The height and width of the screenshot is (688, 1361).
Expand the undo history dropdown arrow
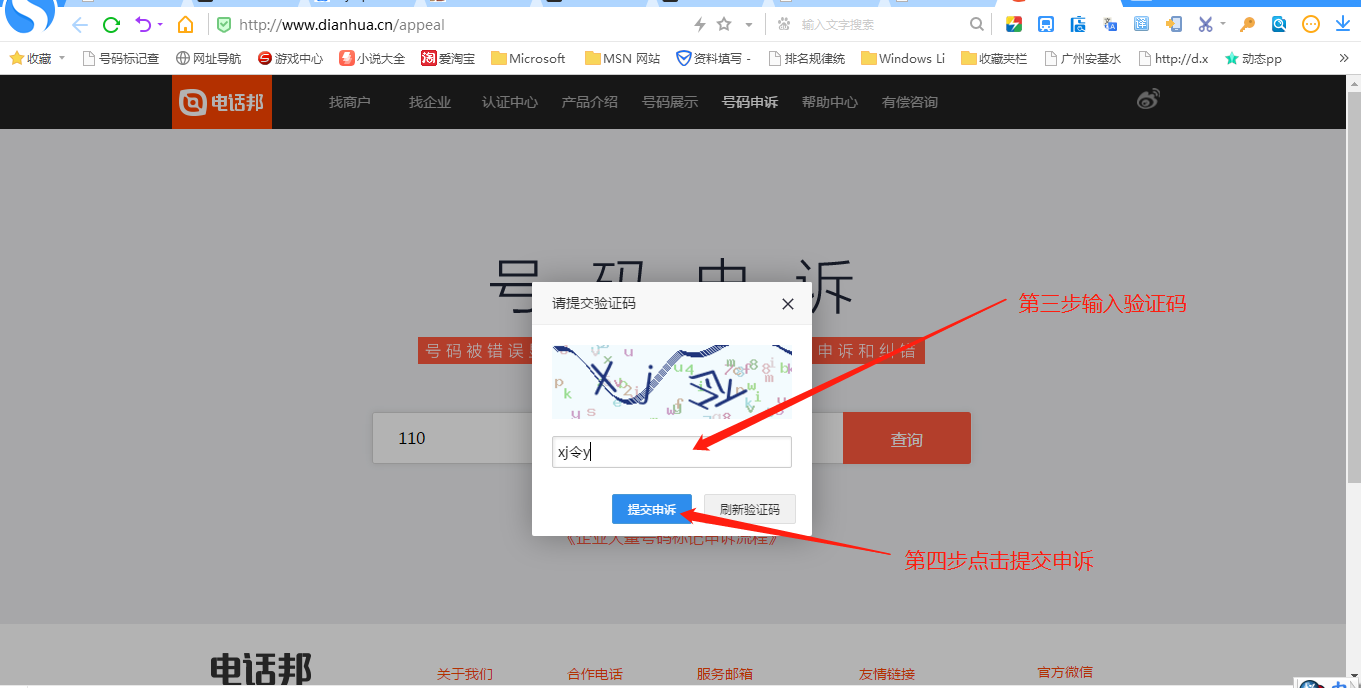point(160,25)
